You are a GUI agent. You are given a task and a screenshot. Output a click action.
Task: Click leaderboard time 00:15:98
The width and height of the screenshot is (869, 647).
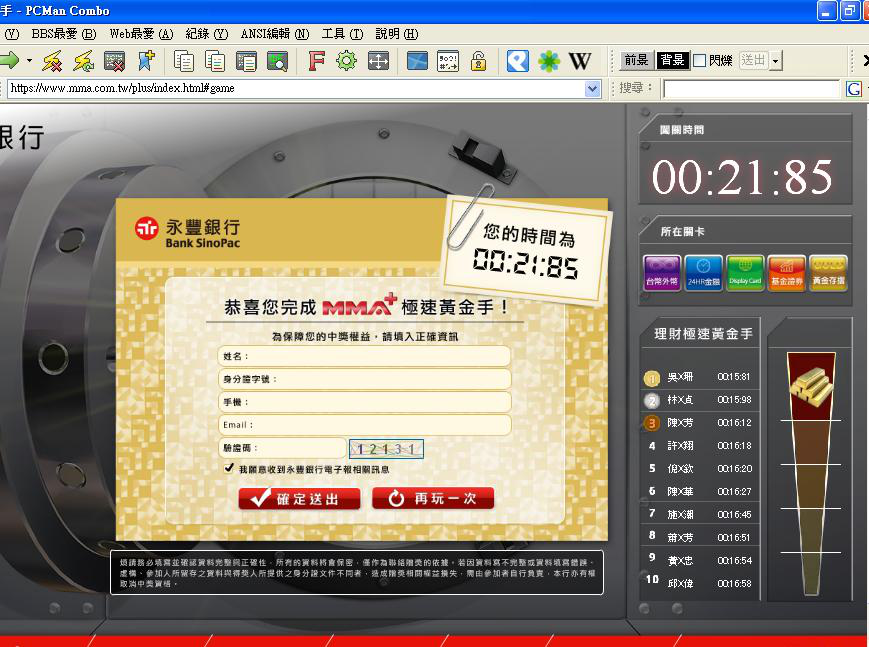(734, 399)
